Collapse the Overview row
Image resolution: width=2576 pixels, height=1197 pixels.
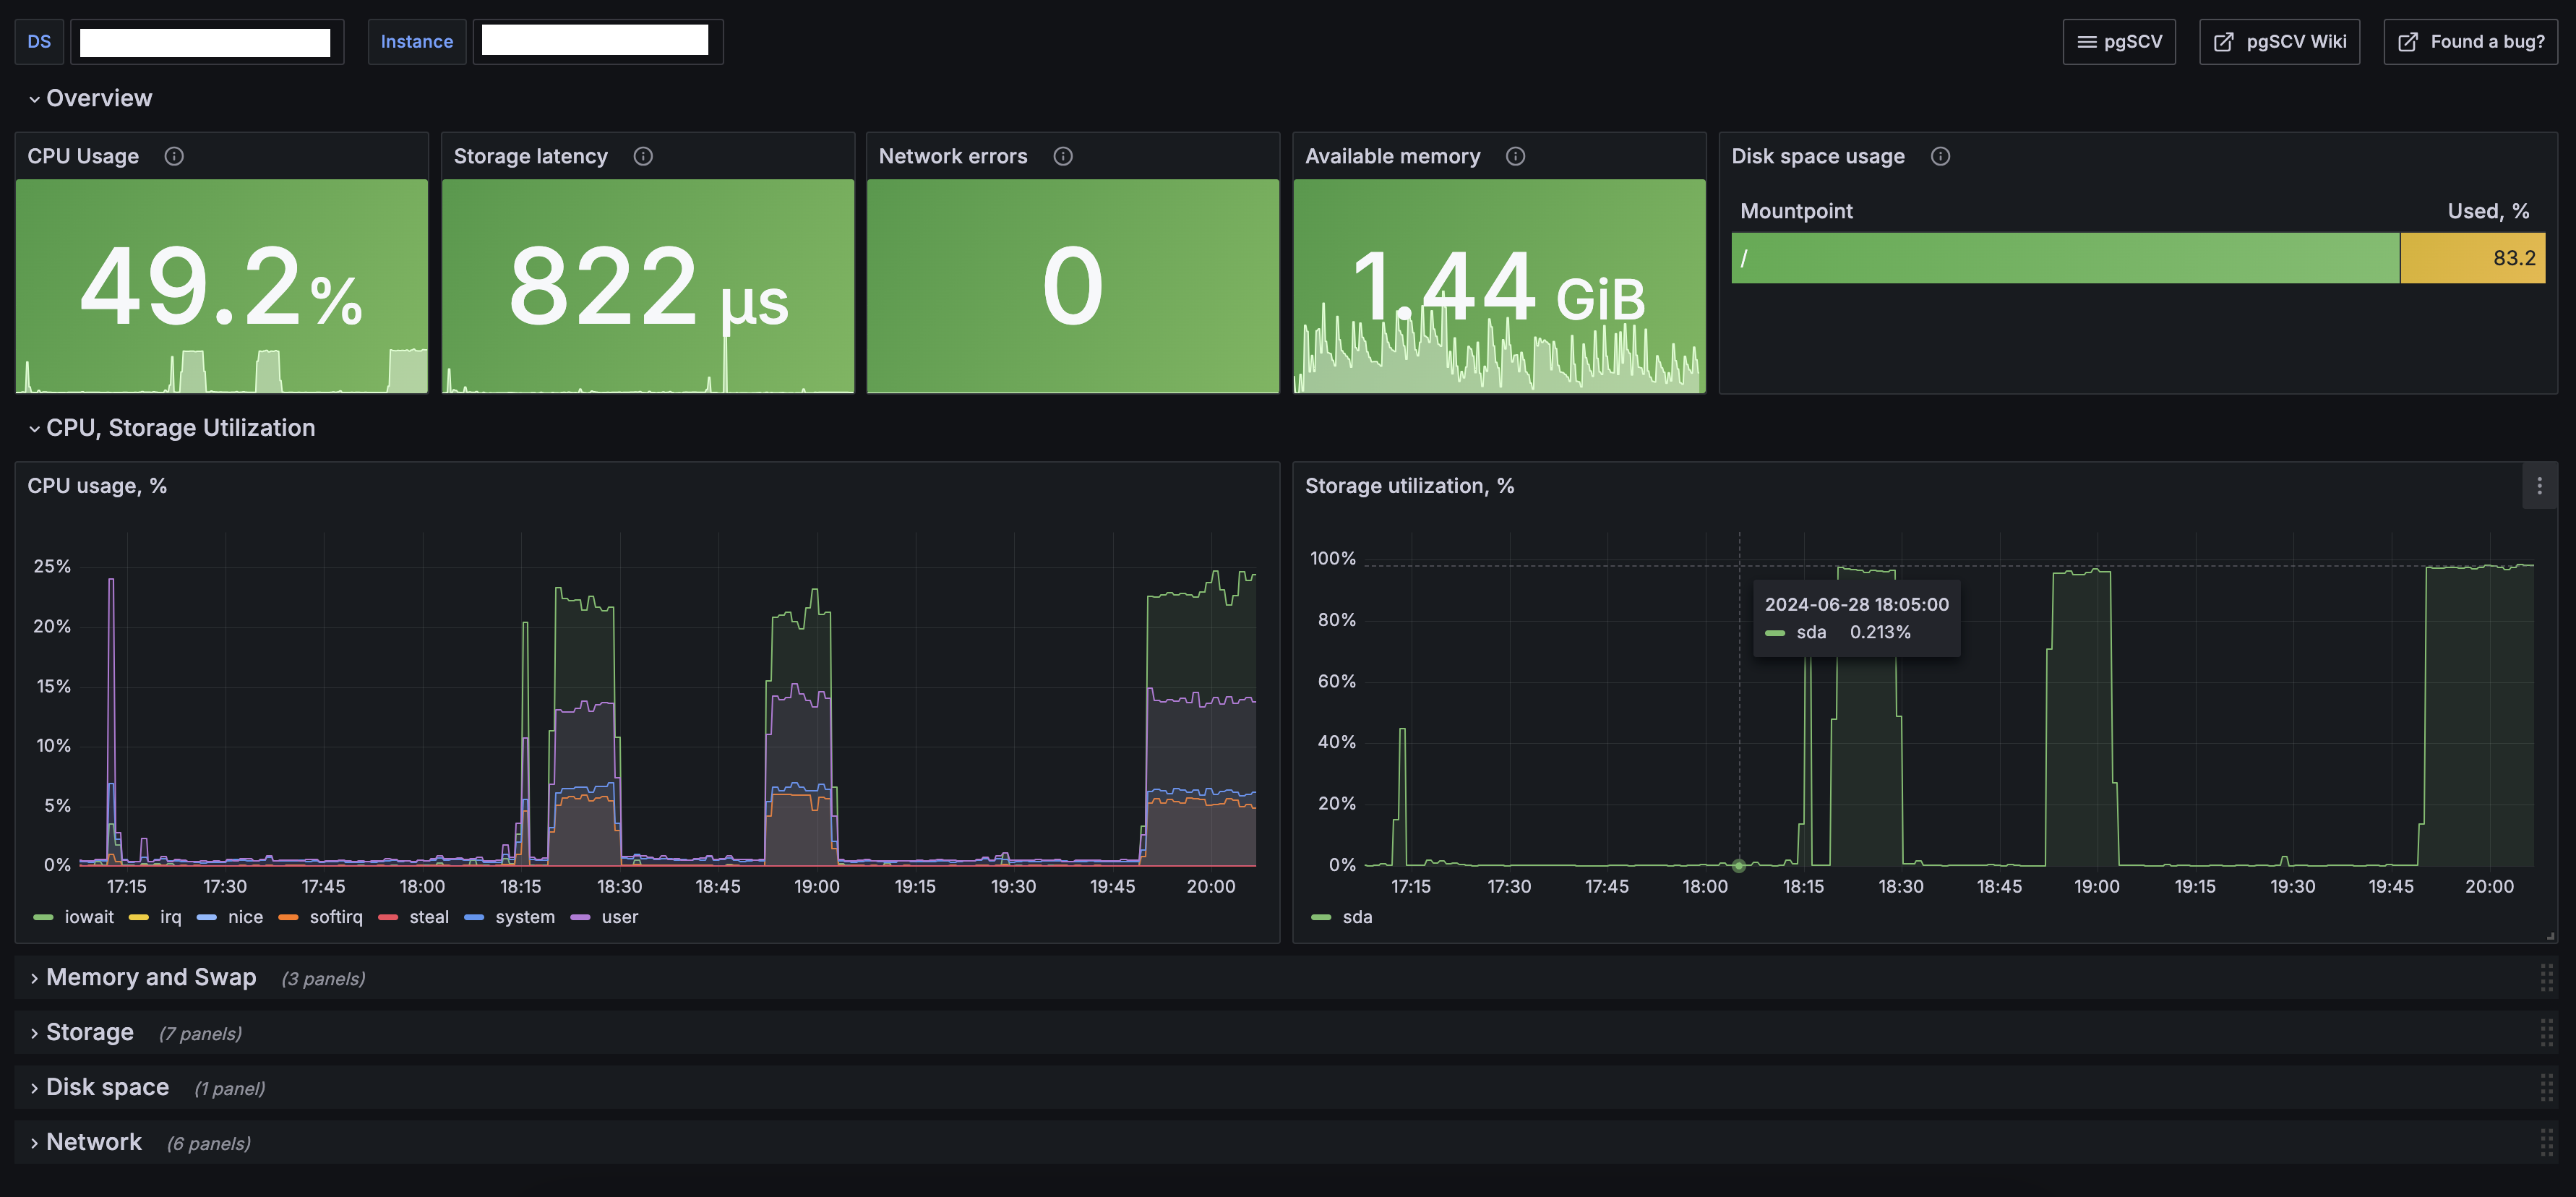coord(98,98)
